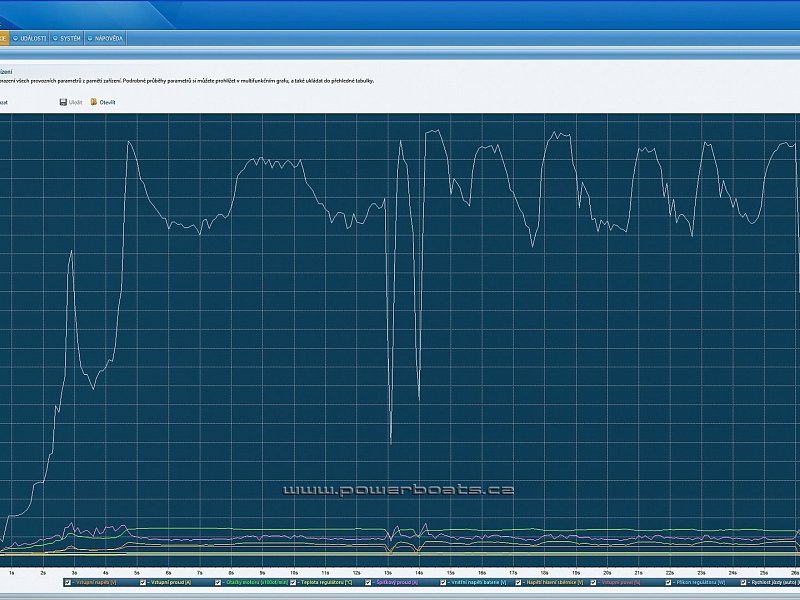Toggle the Příkon regulátoru [W] checkbox
800x600 pixels.
pyautogui.click(x=668, y=582)
